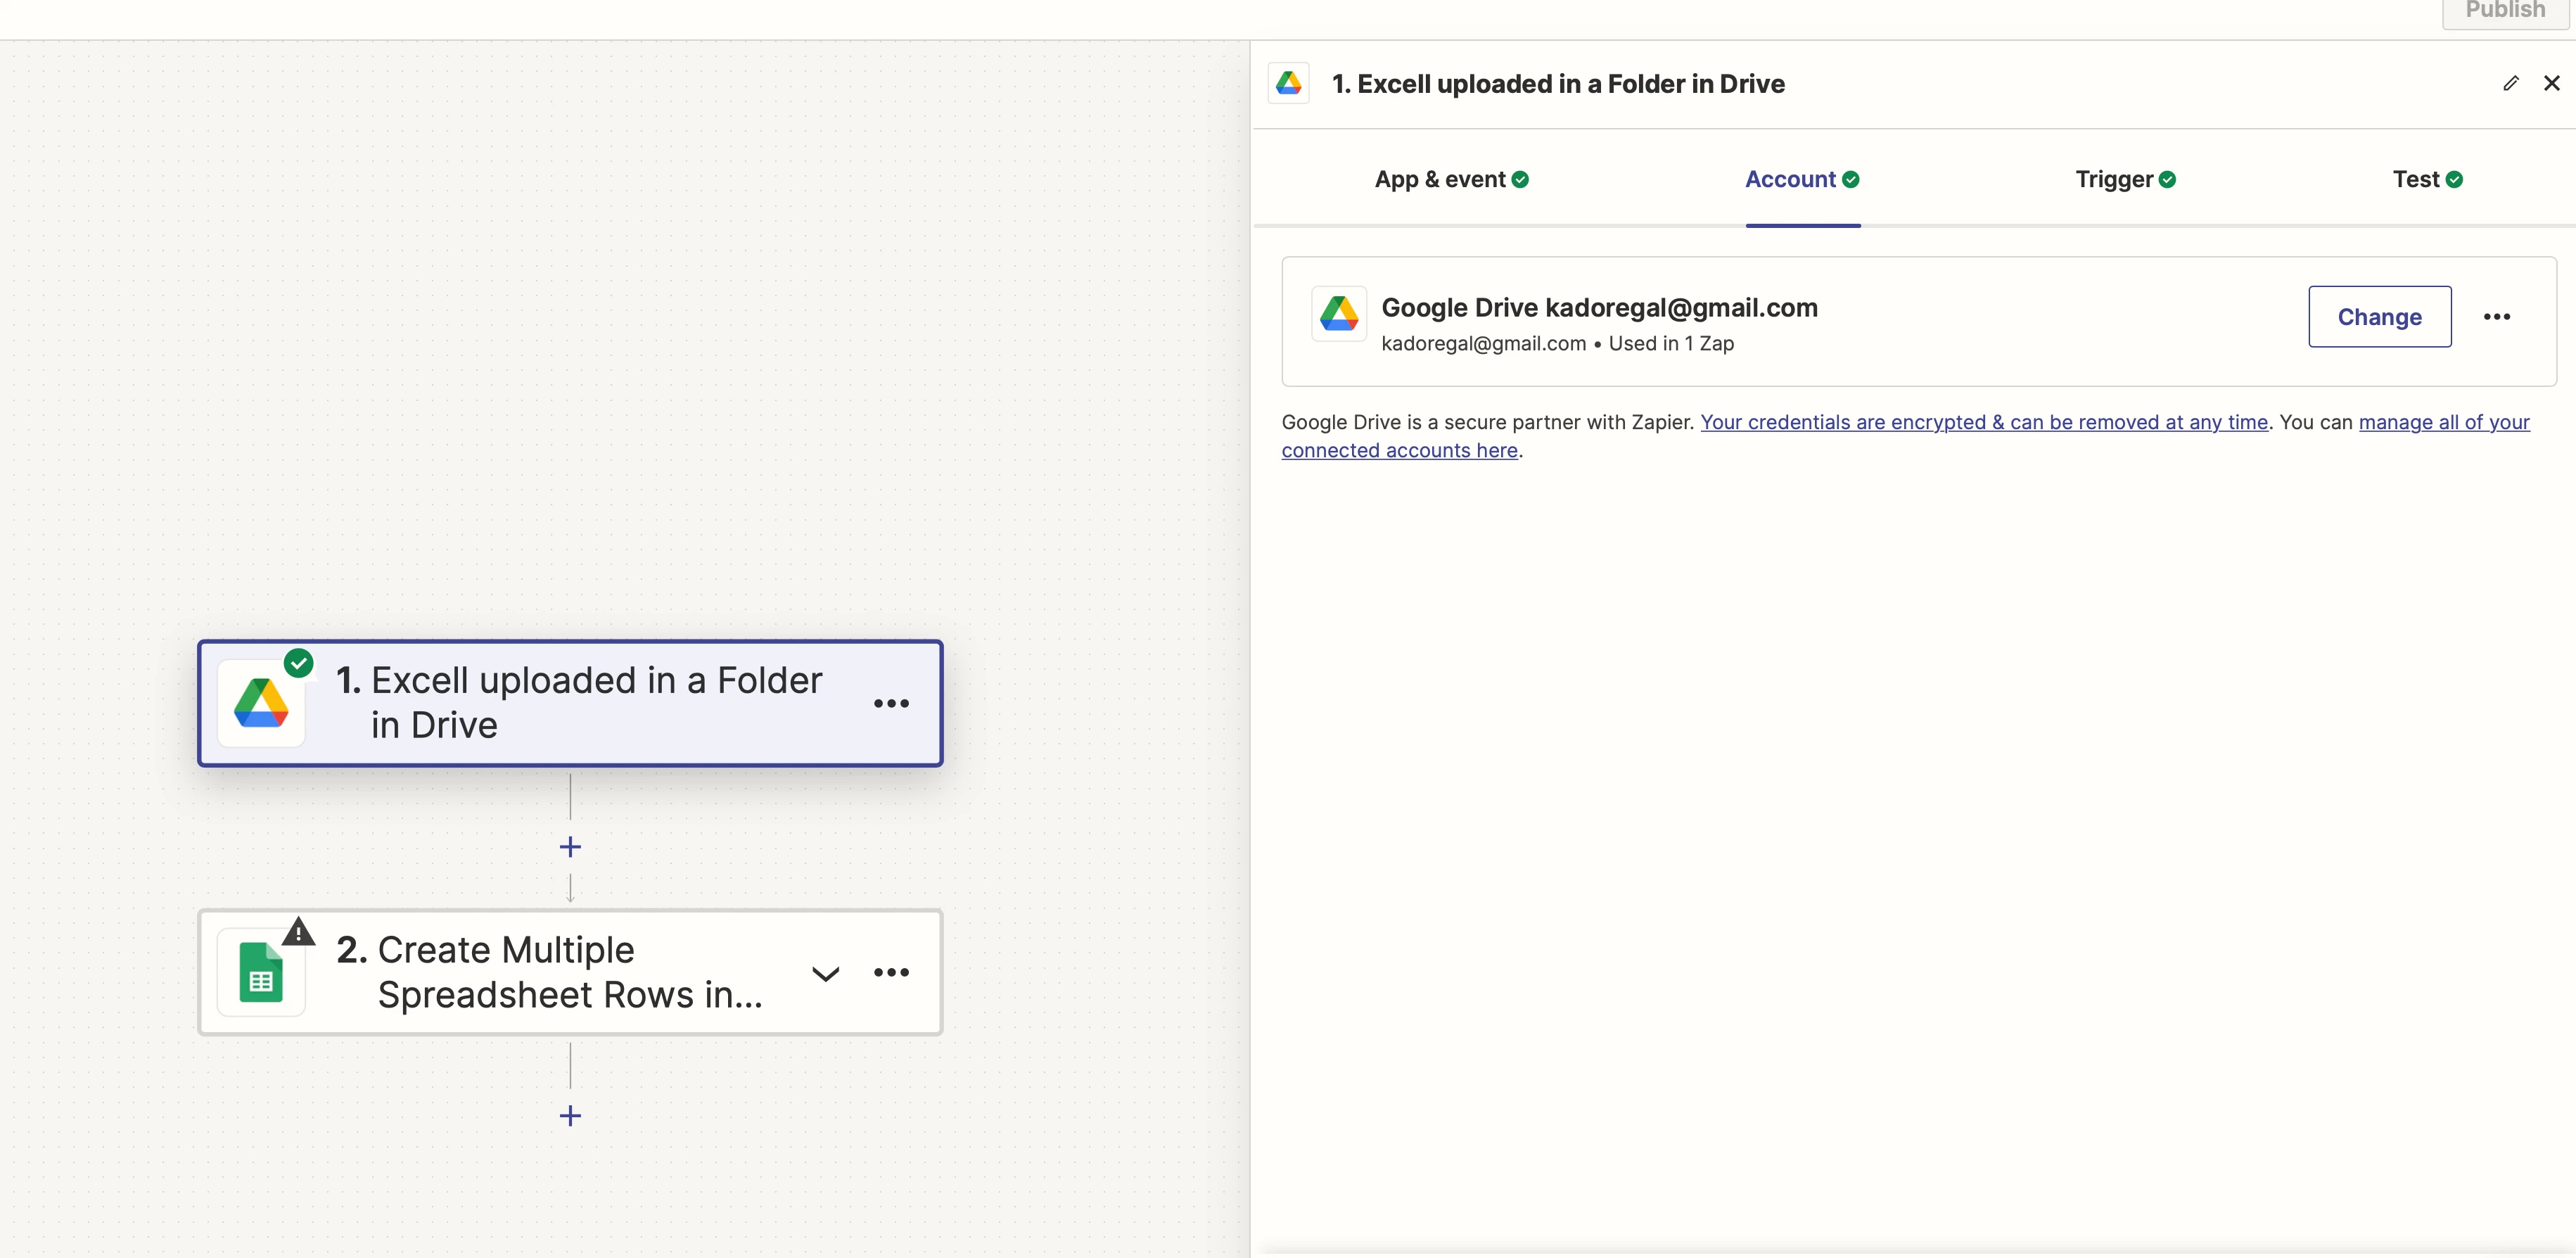Follow manage all connected accounts link

pyautogui.click(x=2443, y=422)
